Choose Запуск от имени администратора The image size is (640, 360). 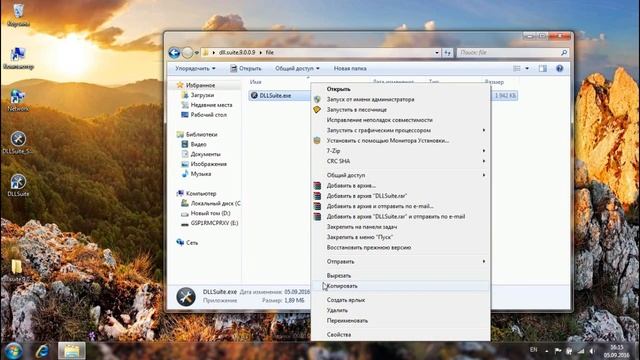coord(400,100)
